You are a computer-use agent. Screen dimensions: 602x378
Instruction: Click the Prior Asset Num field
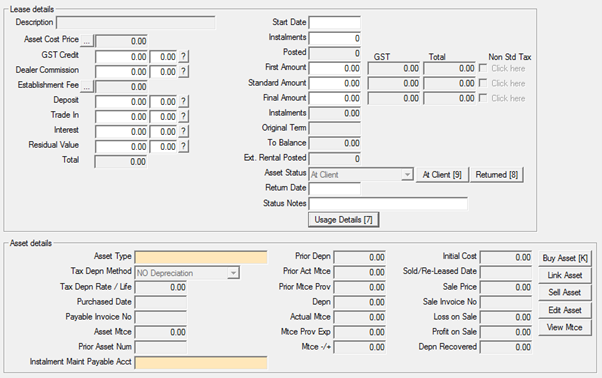[160, 347]
